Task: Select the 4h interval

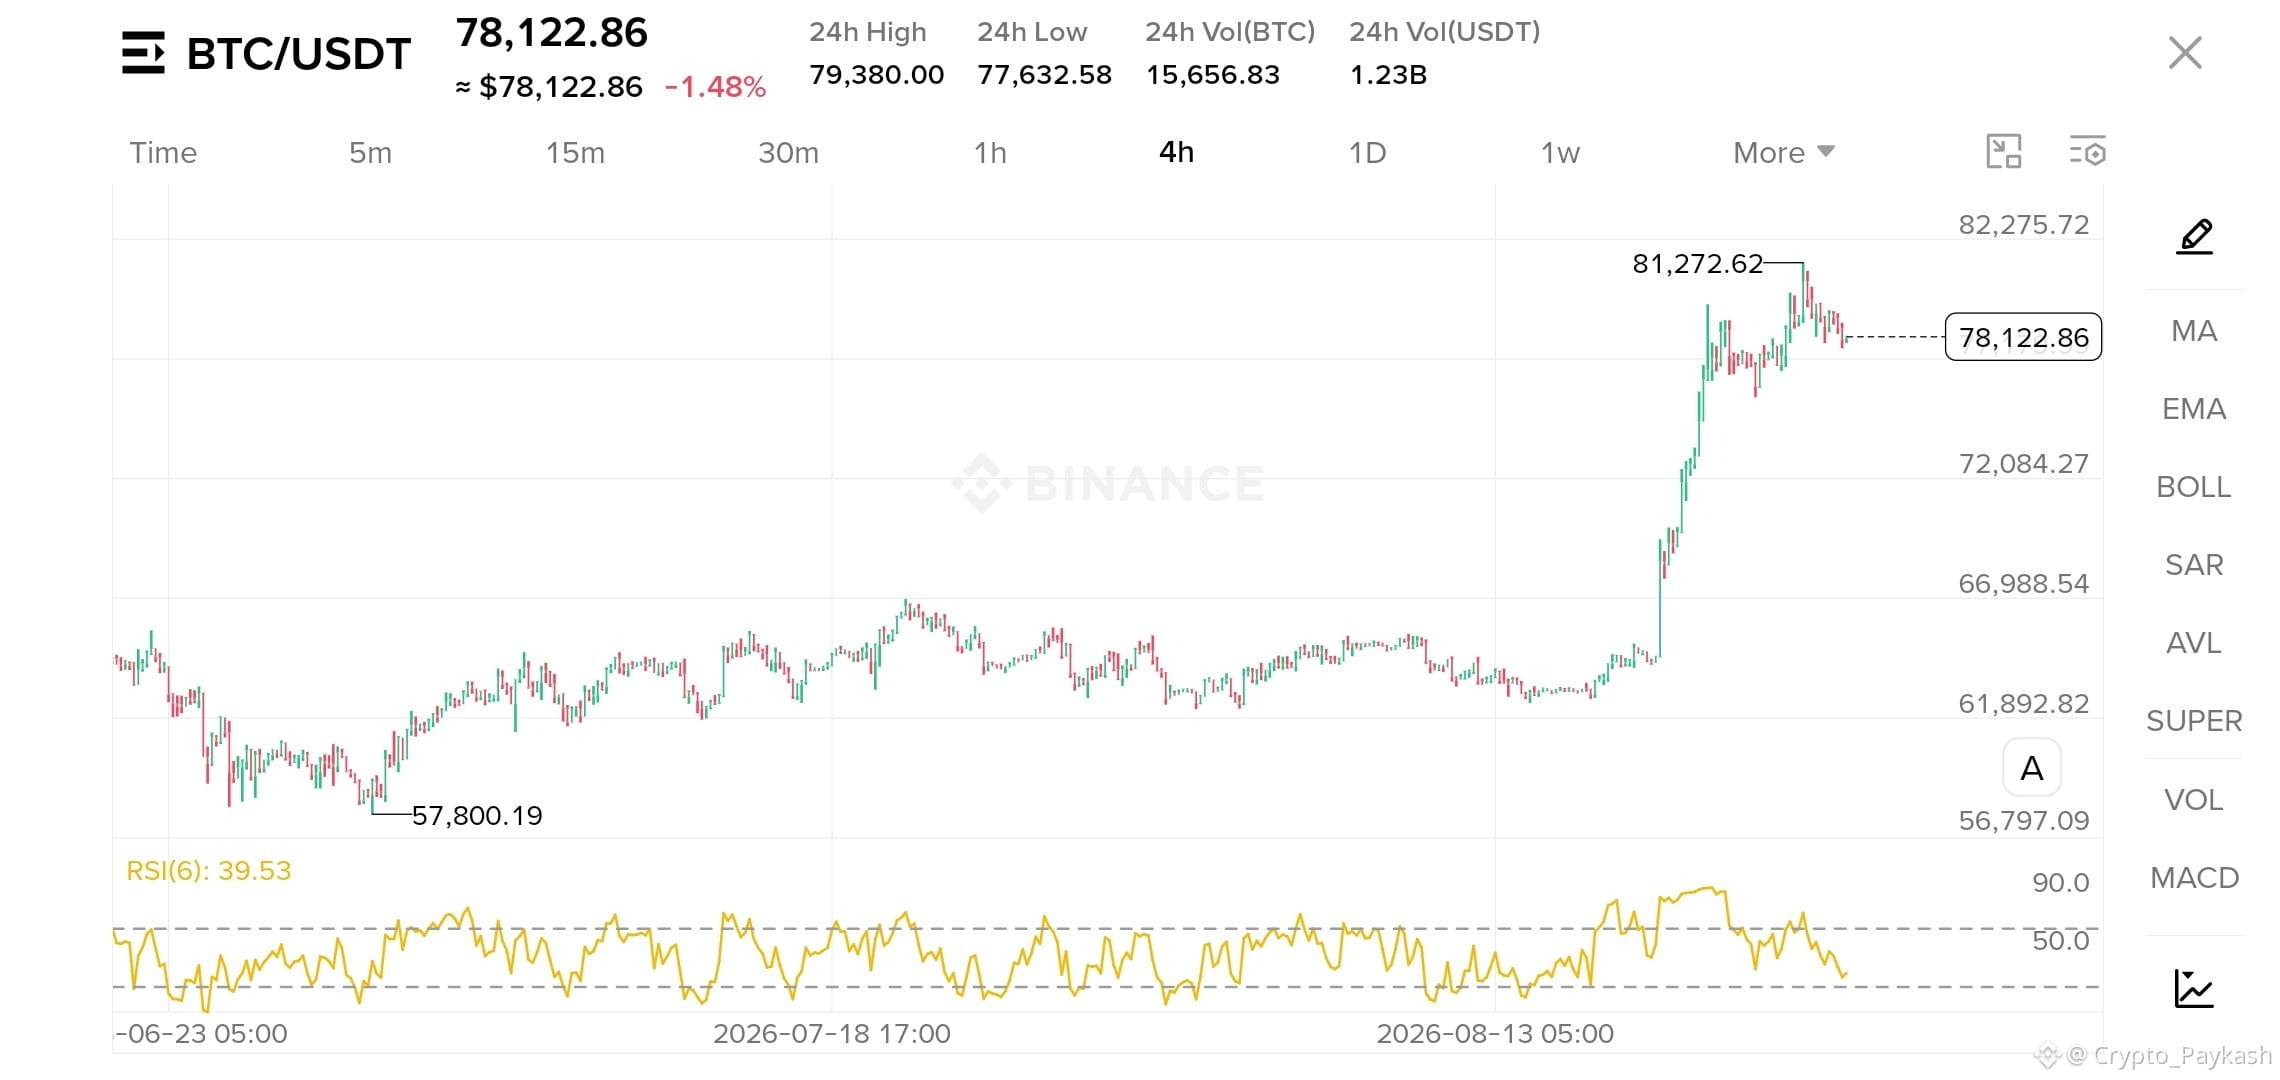Action: (1176, 152)
